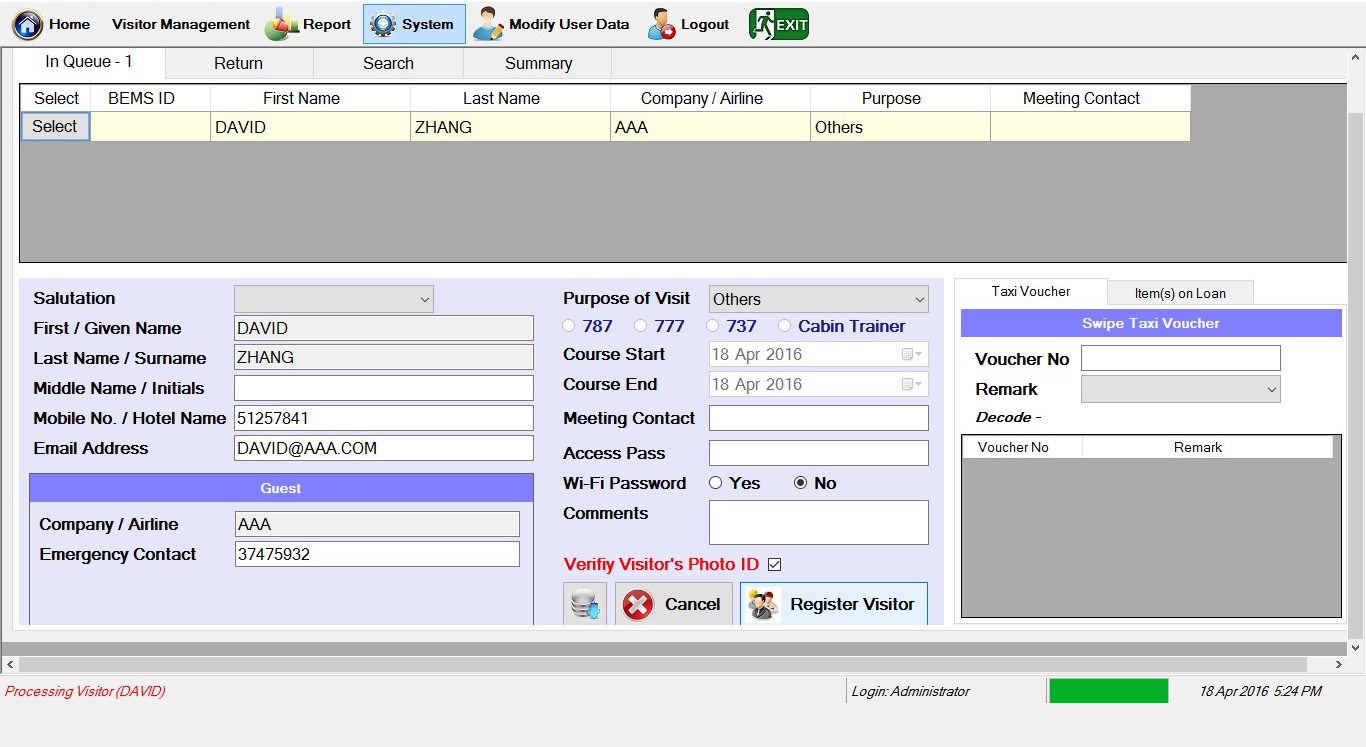This screenshot has width=1366, height=747.
Task: Switch to the Summary tab
Action: click(x=538, y=63)
